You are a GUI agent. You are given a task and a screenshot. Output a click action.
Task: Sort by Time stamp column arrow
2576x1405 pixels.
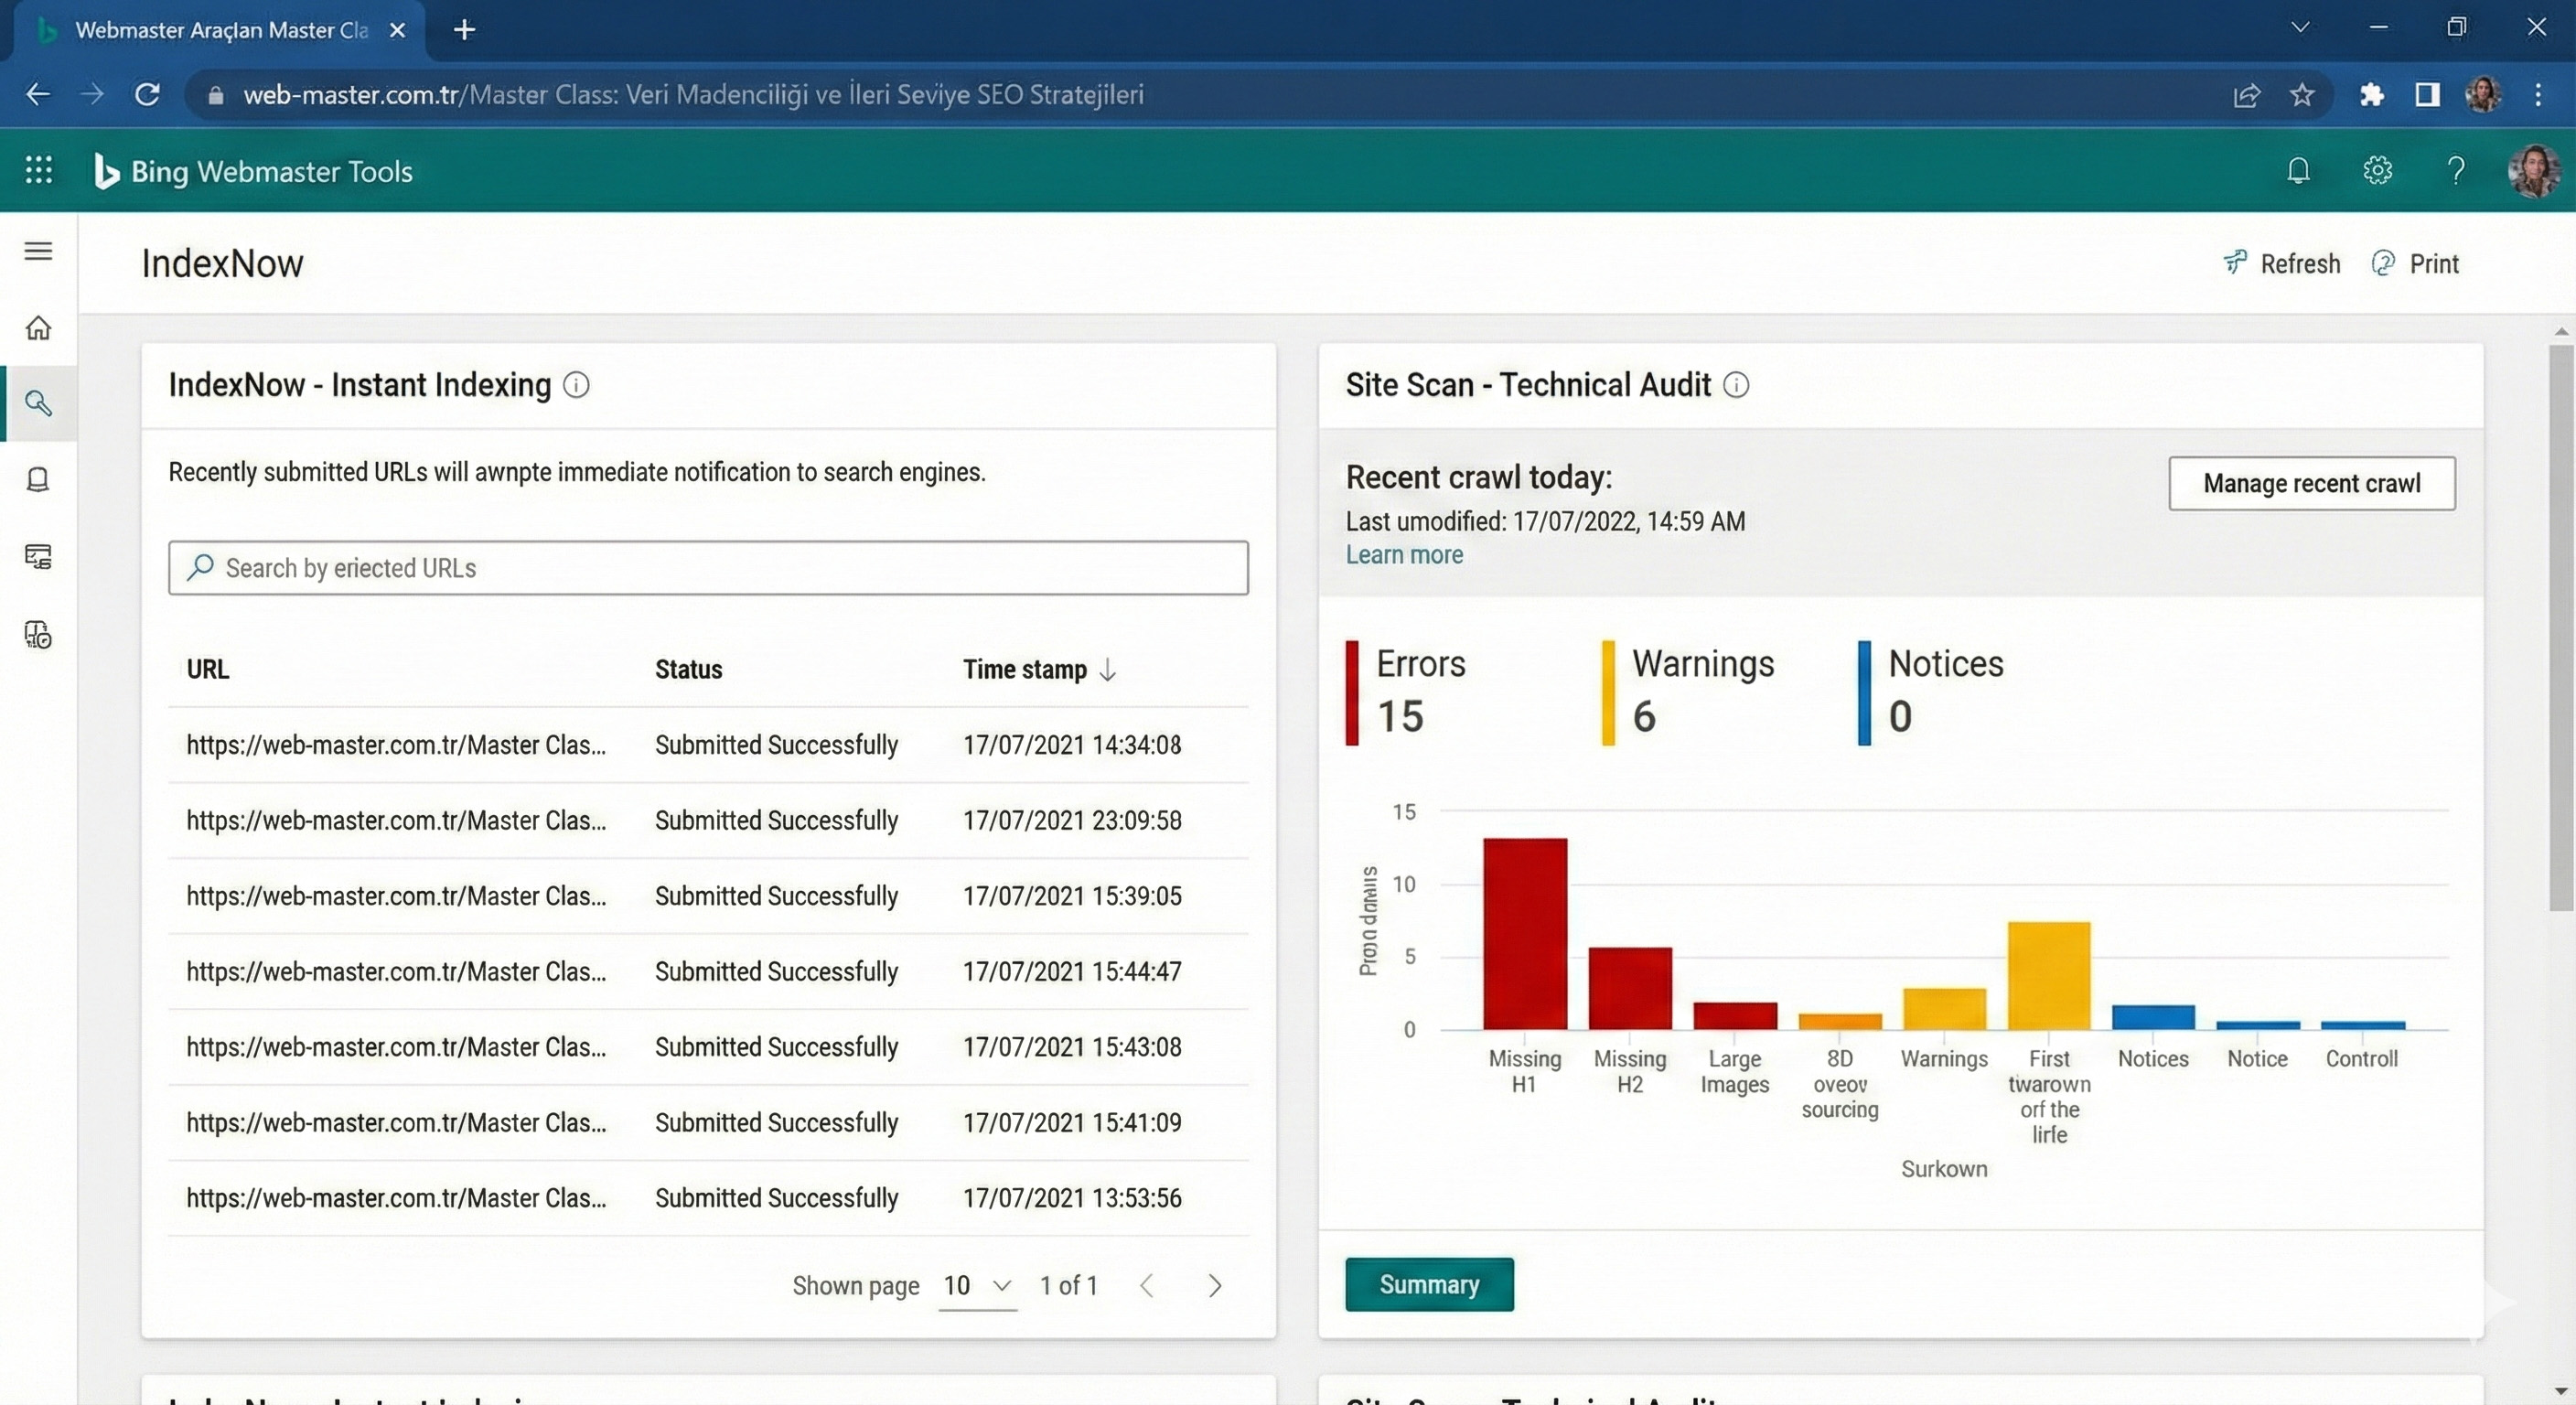[x=1107, y=670]
